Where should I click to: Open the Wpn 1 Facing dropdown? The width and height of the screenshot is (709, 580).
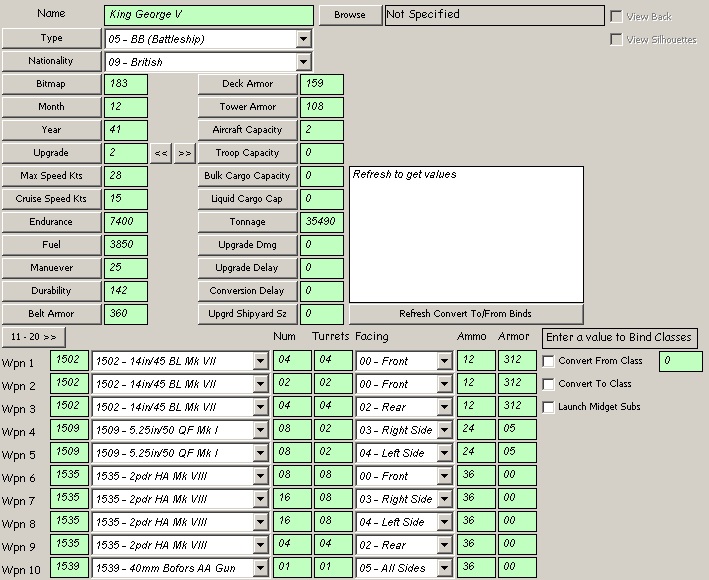pos(444,361)
